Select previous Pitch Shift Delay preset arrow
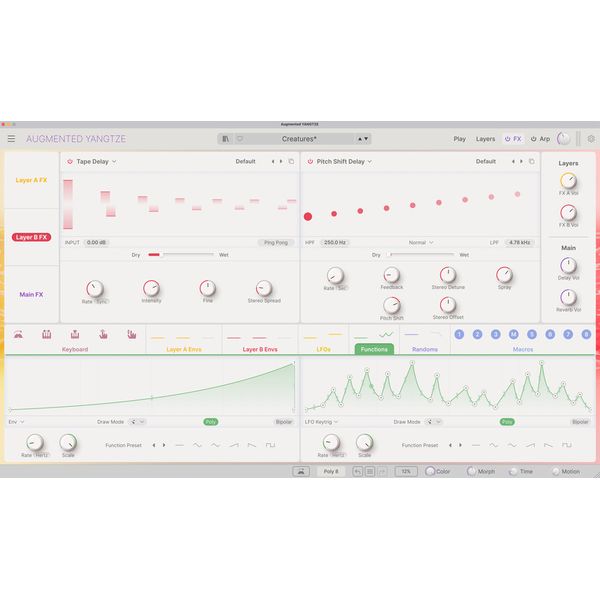 513,161
